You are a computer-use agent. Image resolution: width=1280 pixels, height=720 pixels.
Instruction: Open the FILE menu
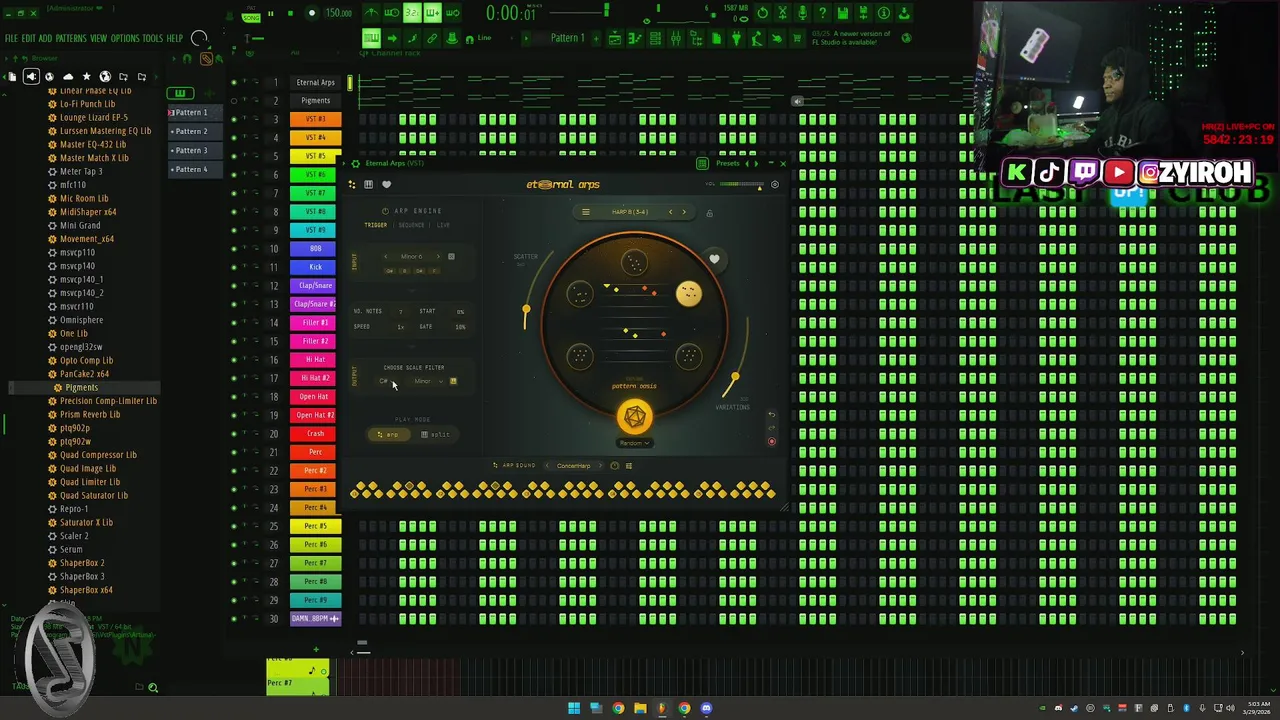(x=12, y=38)
